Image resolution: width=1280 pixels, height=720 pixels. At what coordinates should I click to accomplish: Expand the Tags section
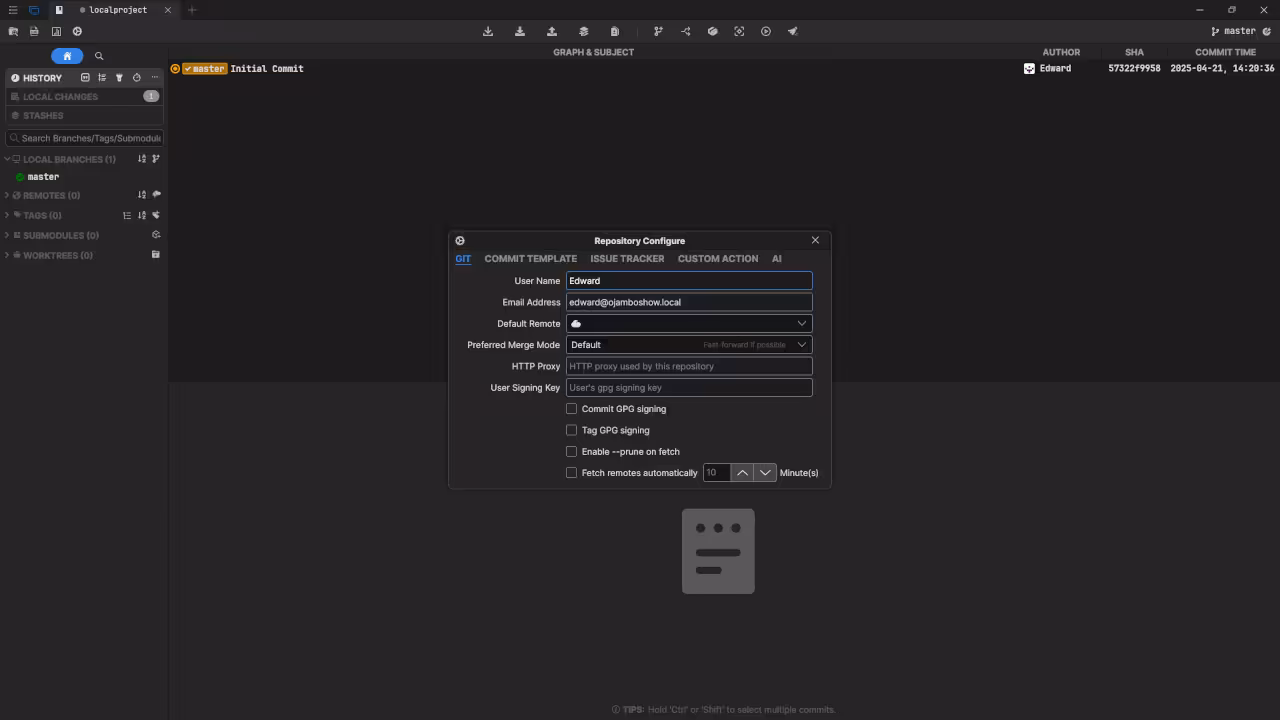click(x=7, y=215)
